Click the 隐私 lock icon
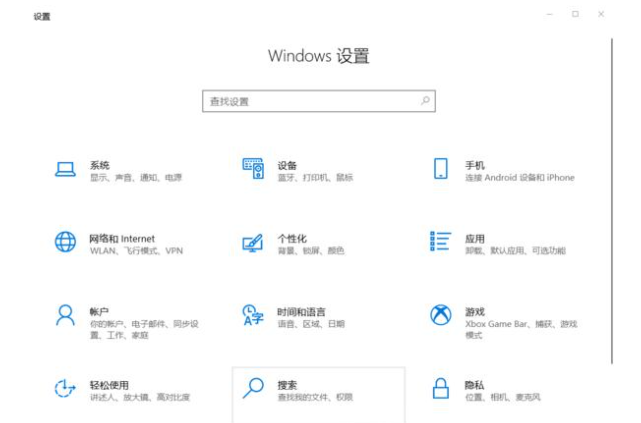 pyautogui.click(x=440, y=389)
